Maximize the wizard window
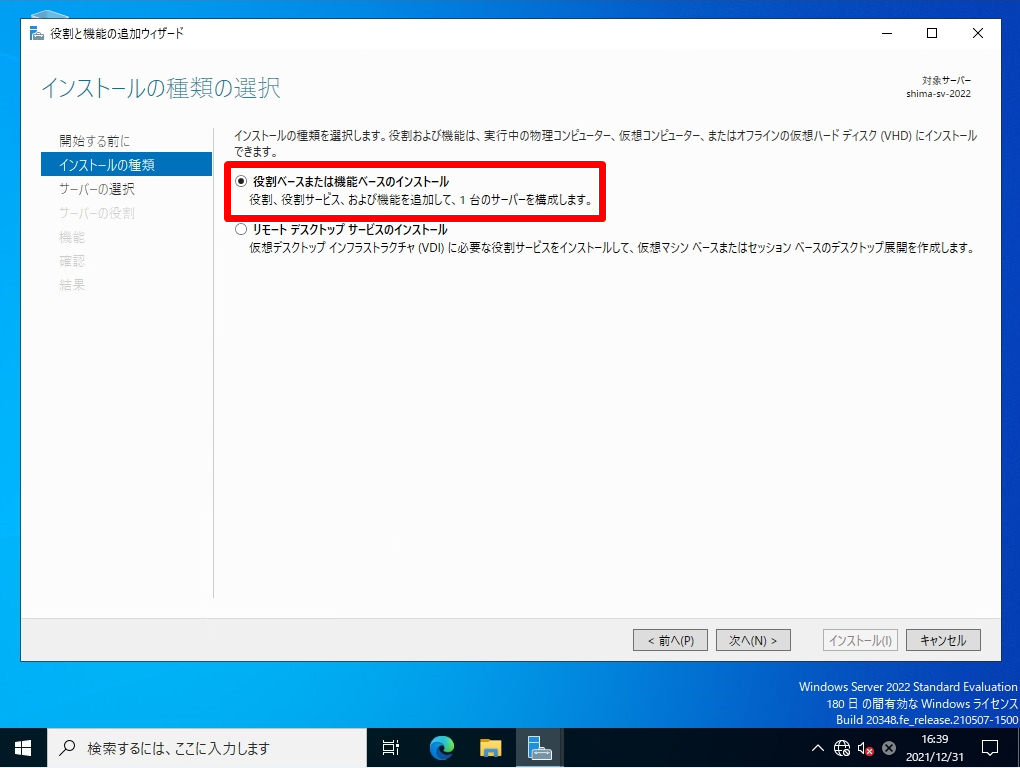Image resolution: width=1020 pixels, height=768 pixels. pos(932,33)
